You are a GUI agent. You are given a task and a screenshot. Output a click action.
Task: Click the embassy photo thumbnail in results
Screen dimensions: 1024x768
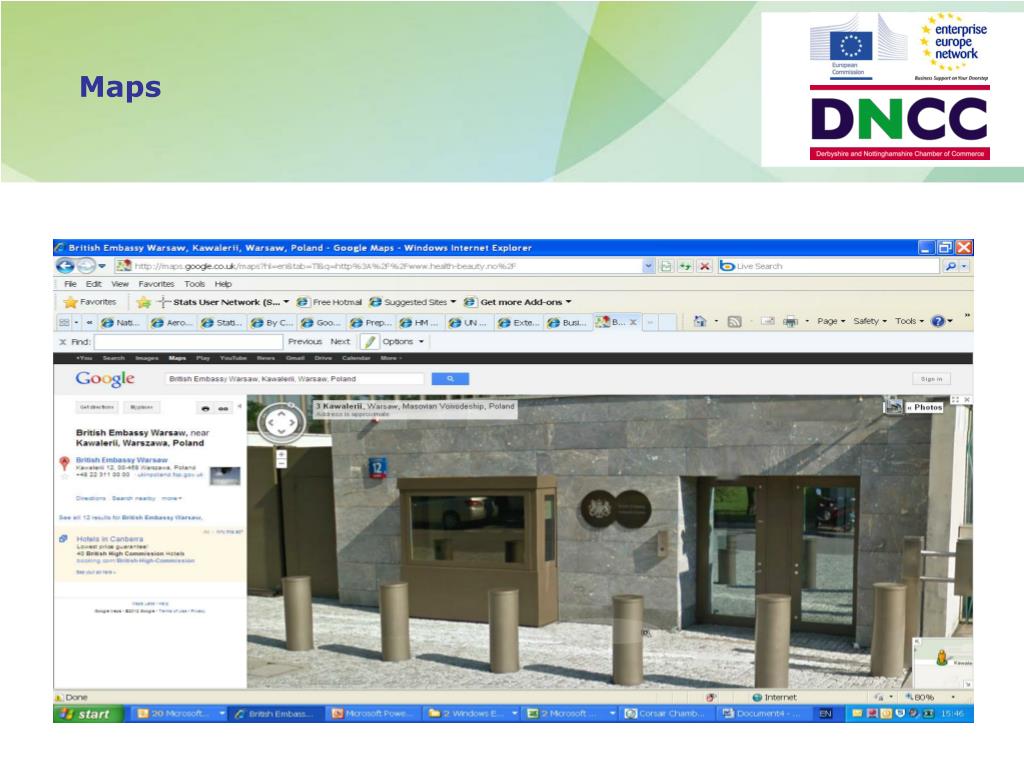coord(225,475)
